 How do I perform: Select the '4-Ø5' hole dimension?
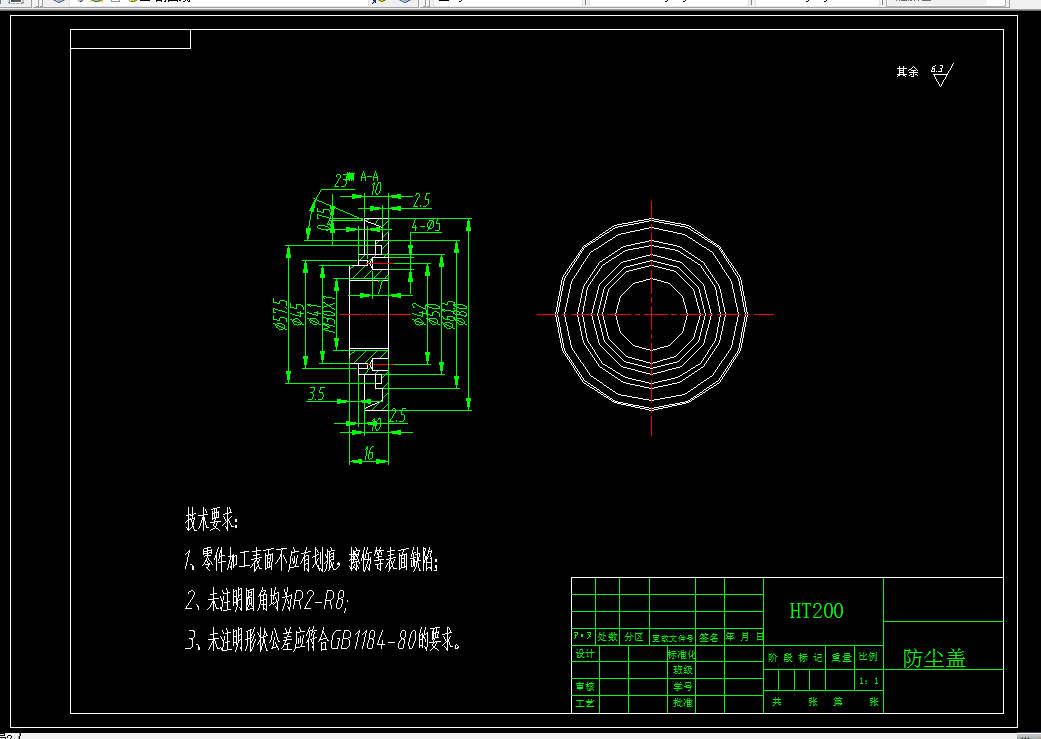click(426, 226)
